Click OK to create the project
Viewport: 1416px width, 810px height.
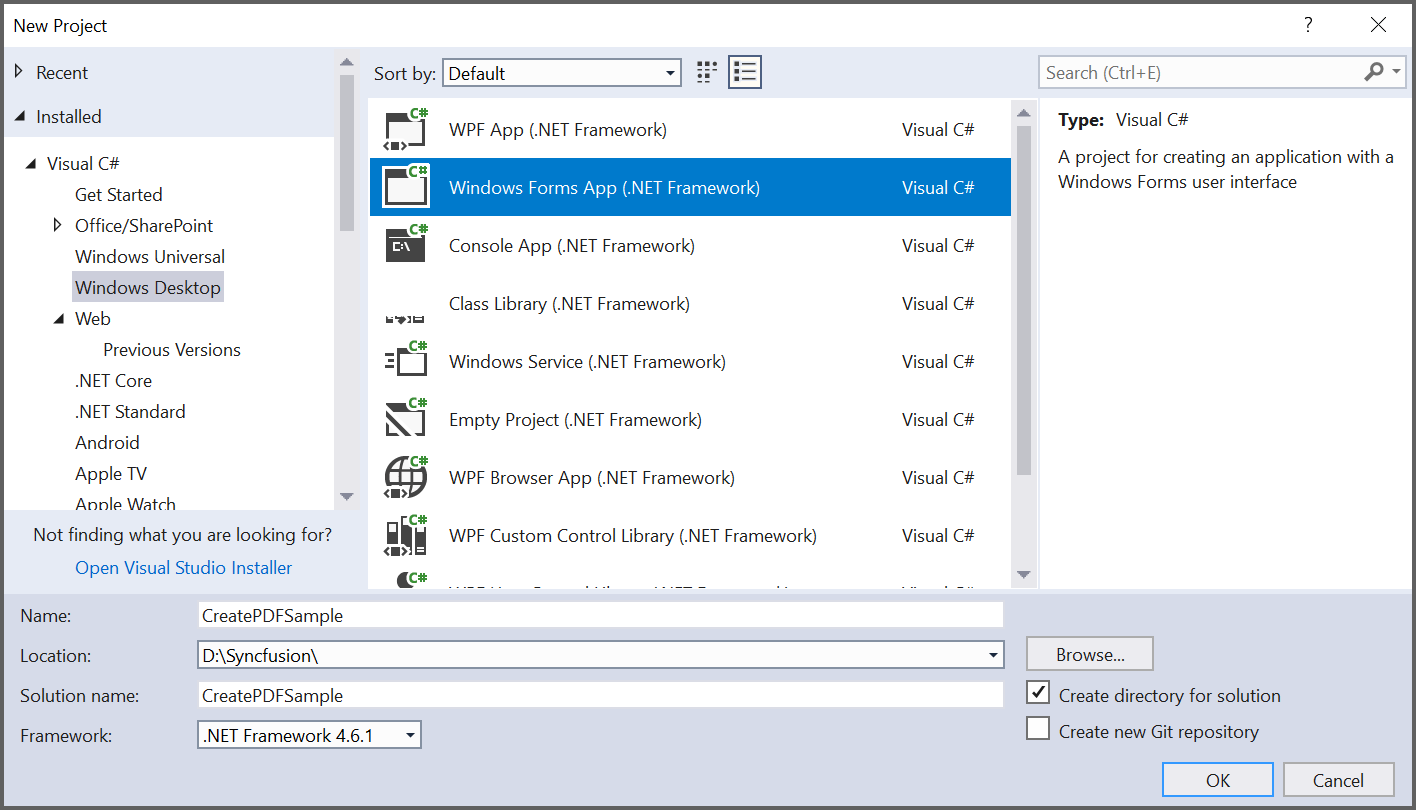point(1218,780)
